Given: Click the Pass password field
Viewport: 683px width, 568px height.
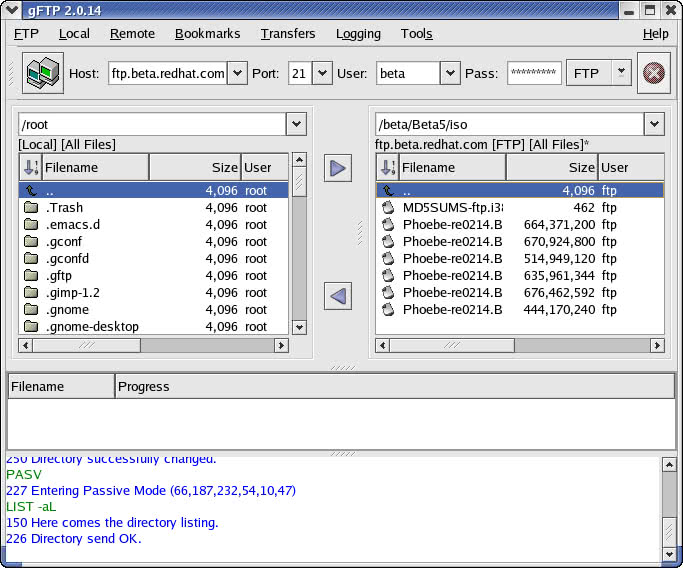Looking at the screenshot, I should 534,73.
